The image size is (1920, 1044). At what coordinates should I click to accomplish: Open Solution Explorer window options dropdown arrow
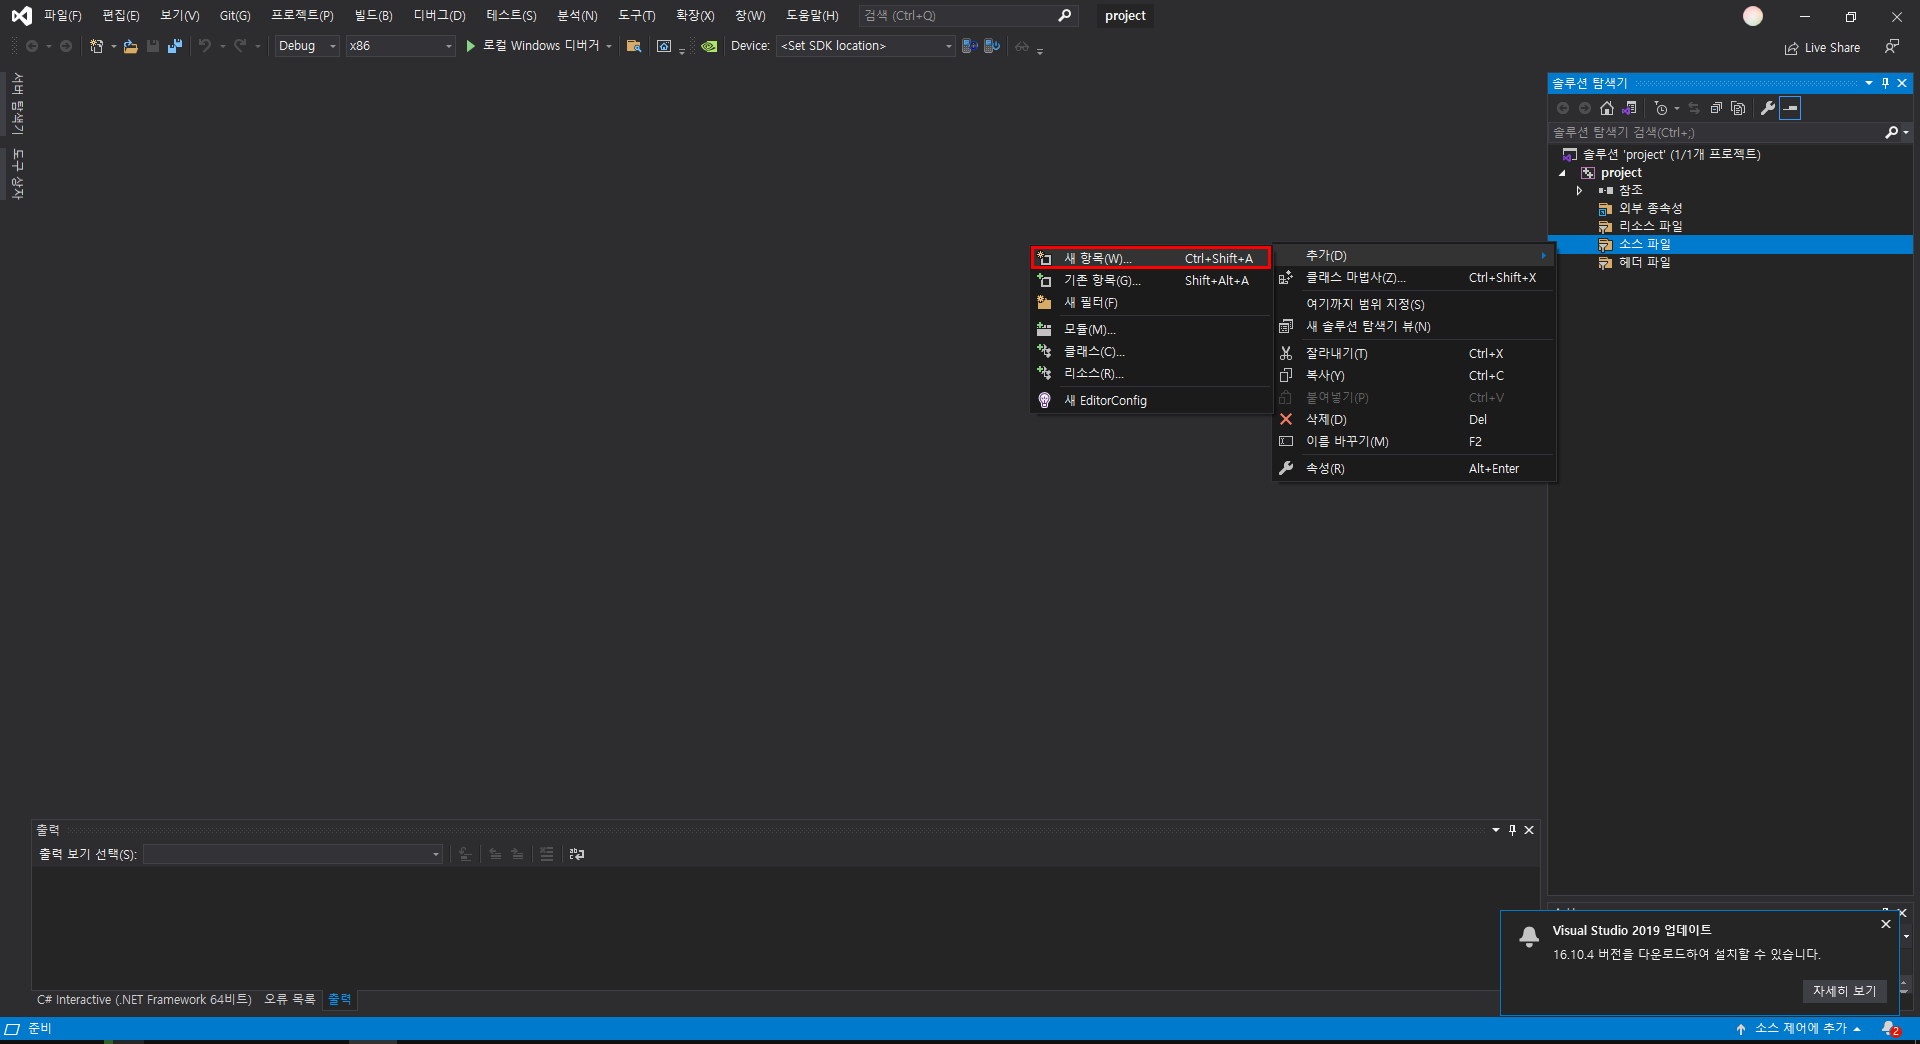coord(1868,83)
